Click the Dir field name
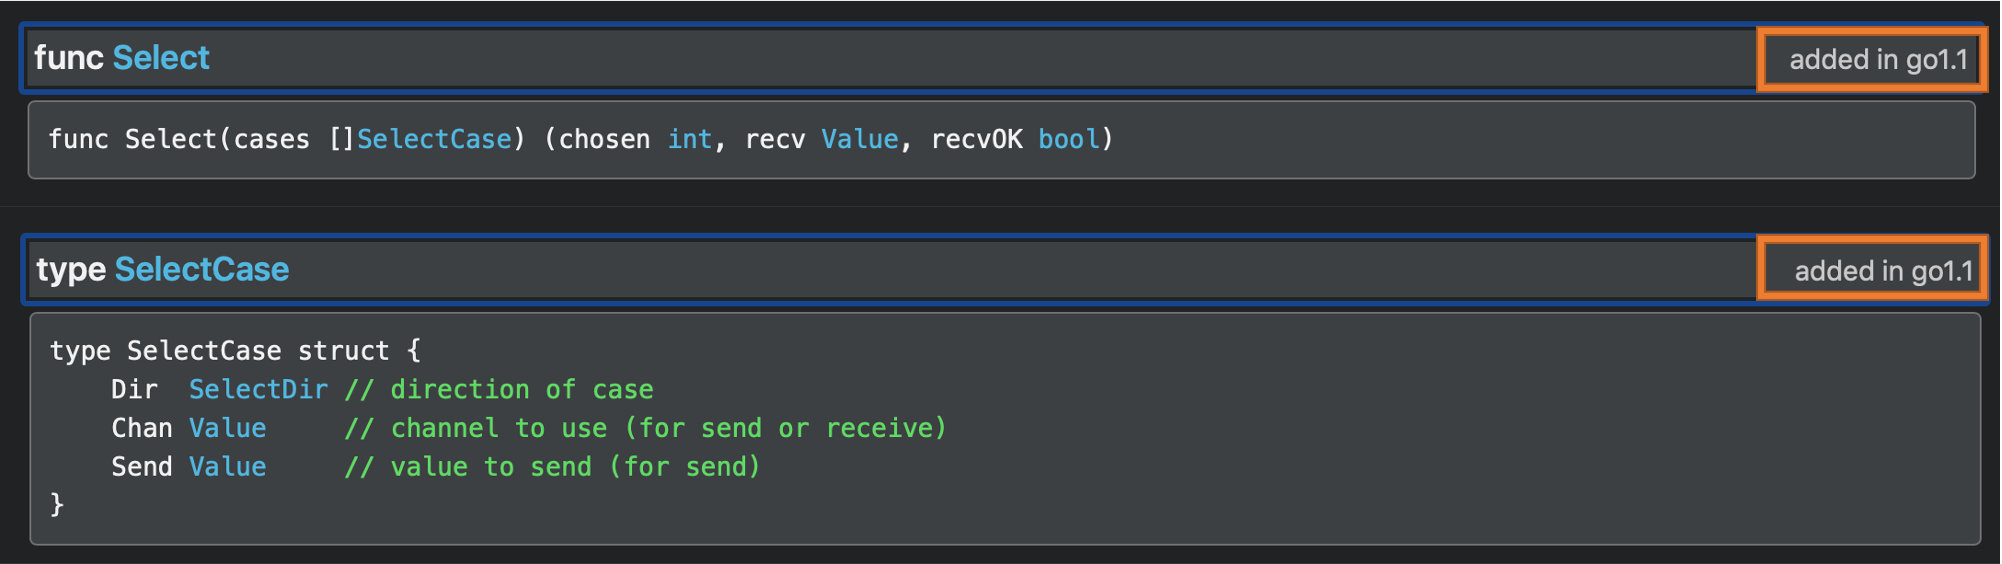The height and width of the screenshot is (564, 2002). click(x=134, y=389)
